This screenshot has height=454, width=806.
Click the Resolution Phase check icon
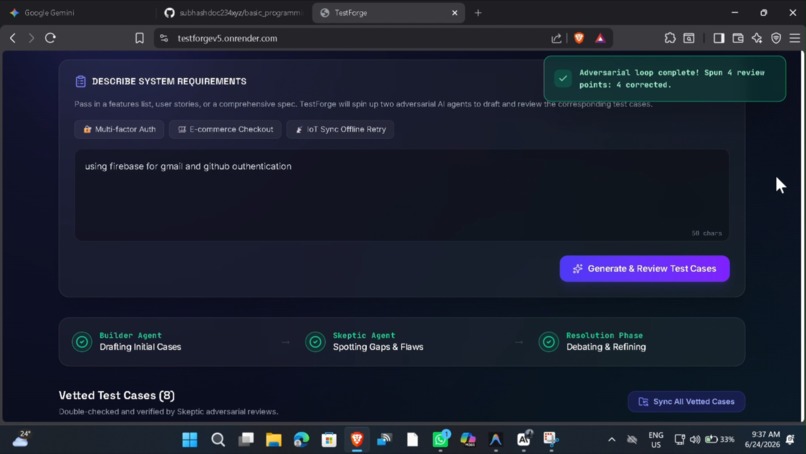click(x=548, y=341)
